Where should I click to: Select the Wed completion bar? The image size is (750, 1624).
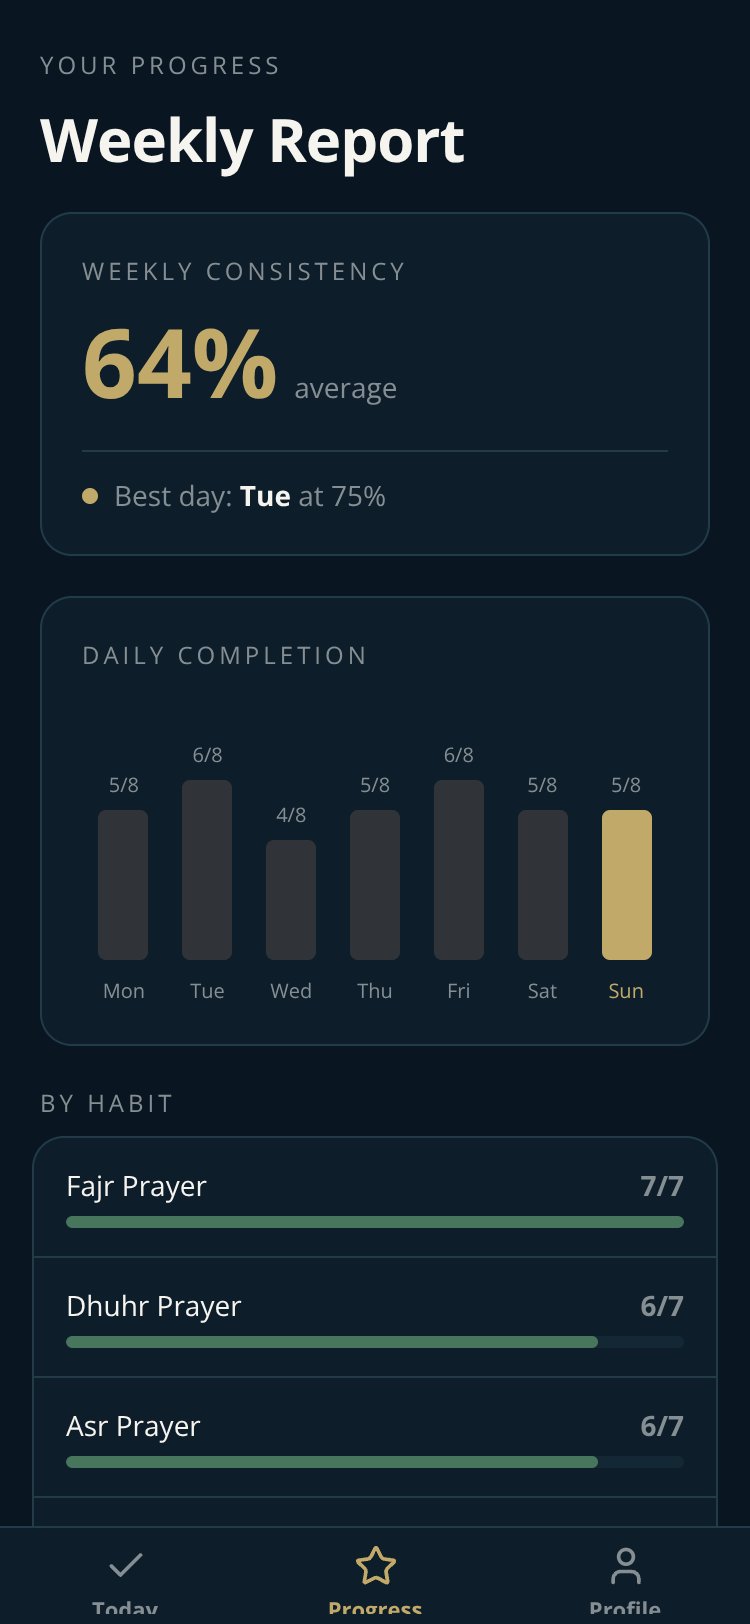291,900
